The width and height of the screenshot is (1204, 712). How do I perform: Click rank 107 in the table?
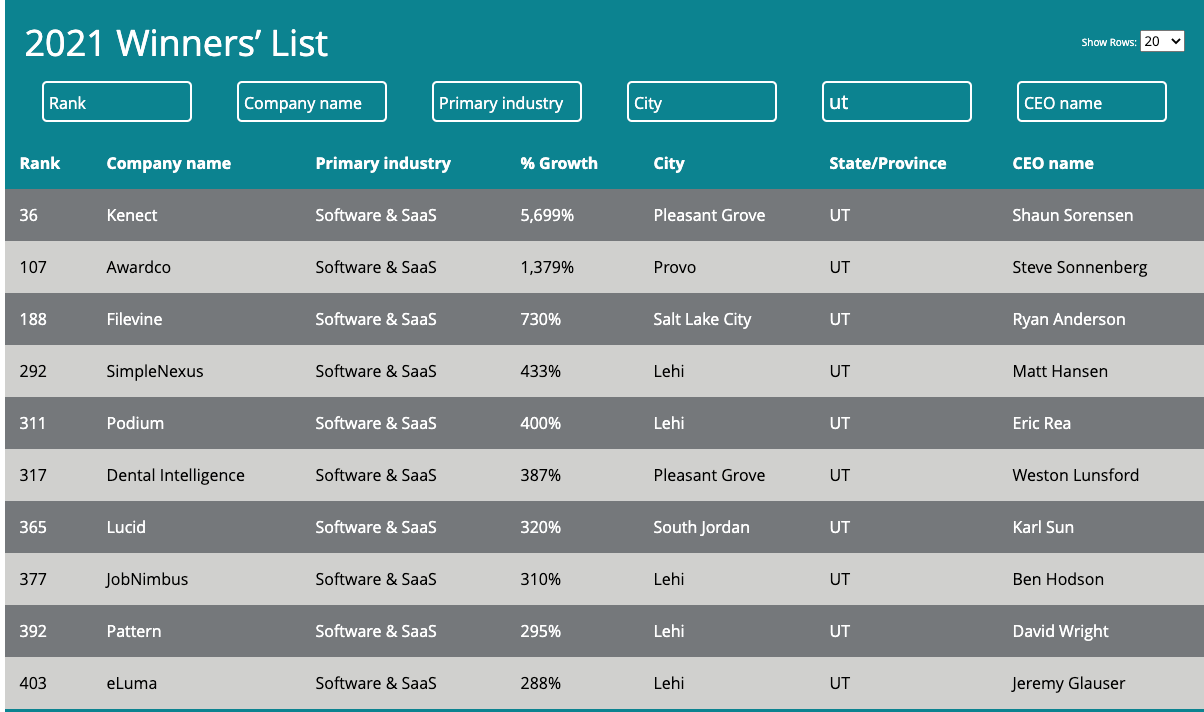[33, 267]
